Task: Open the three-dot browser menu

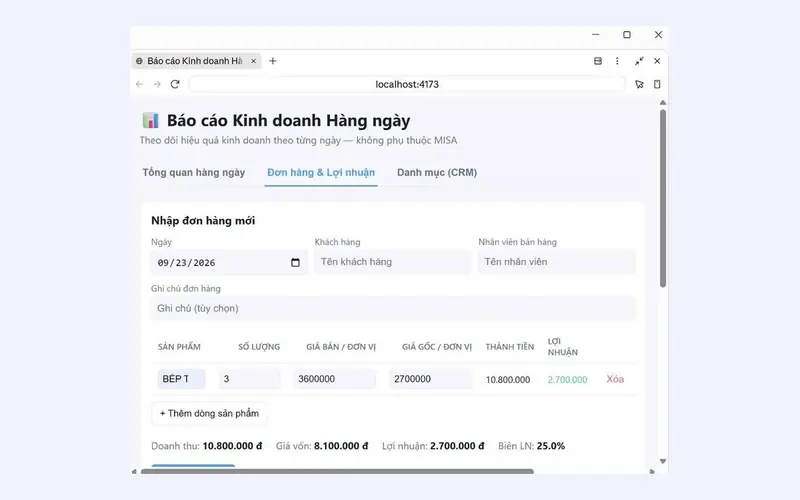Action: [x=617, y=61]
